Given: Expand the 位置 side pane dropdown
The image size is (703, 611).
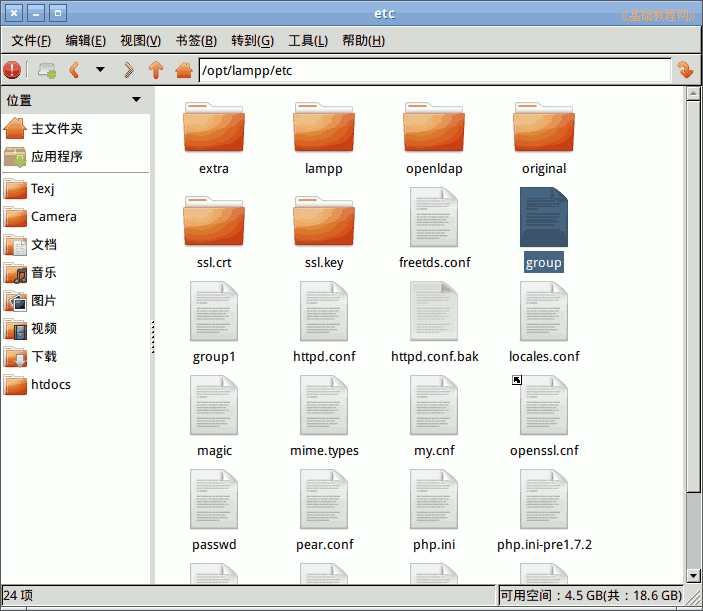Looking at the screenshot, I should [136, 100].
